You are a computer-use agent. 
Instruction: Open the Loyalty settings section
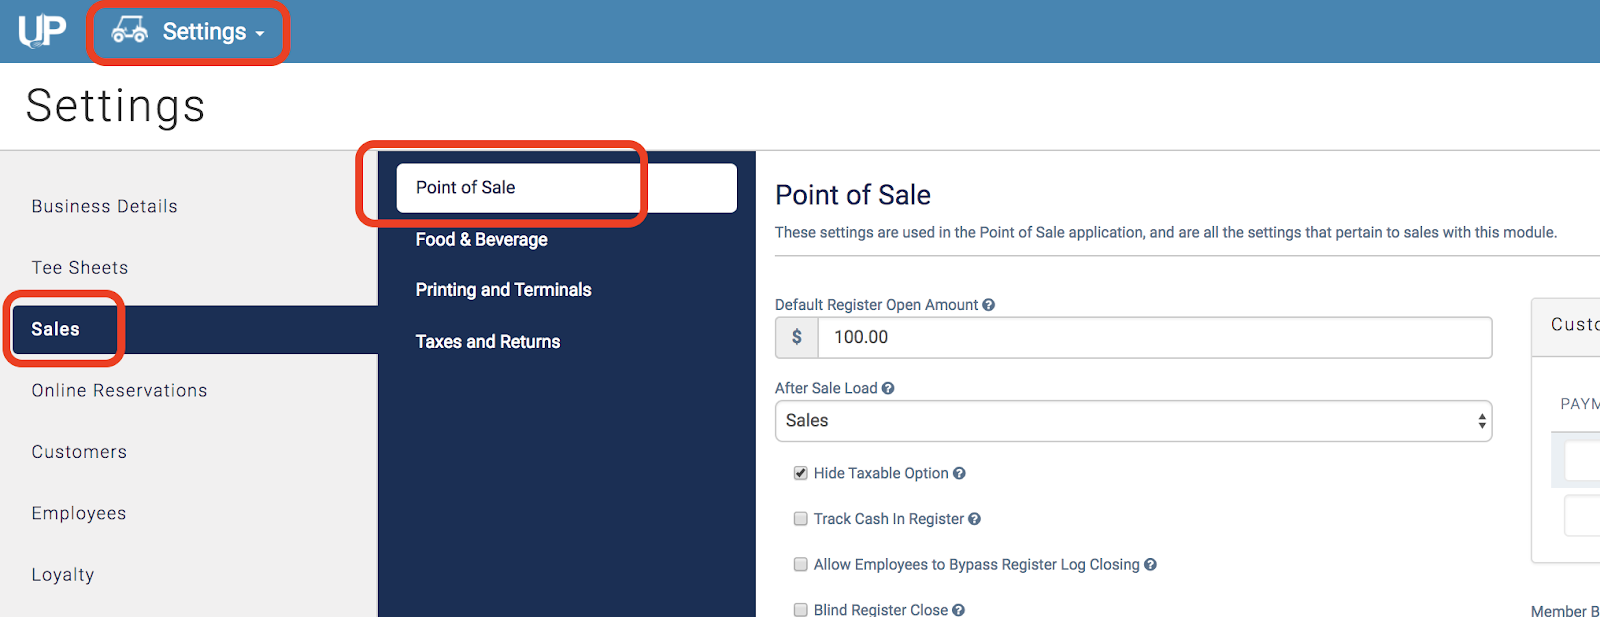tap(62, 574)
